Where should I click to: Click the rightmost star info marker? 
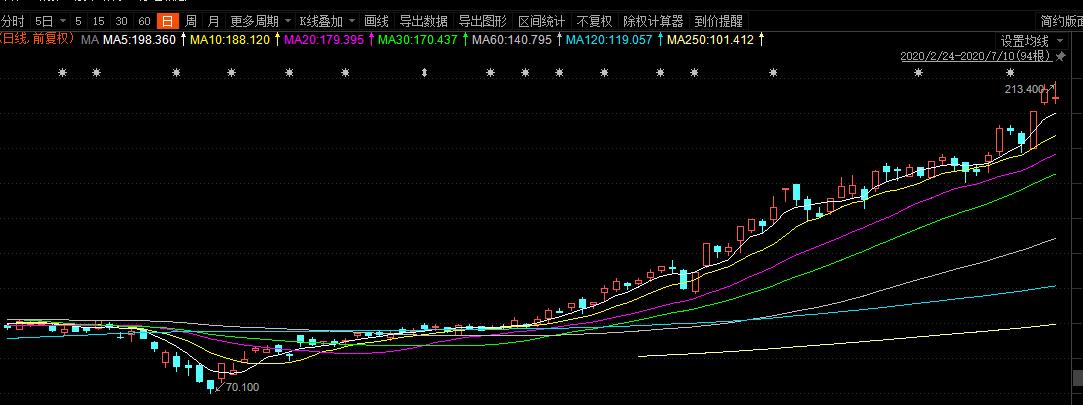[1010, 72]
